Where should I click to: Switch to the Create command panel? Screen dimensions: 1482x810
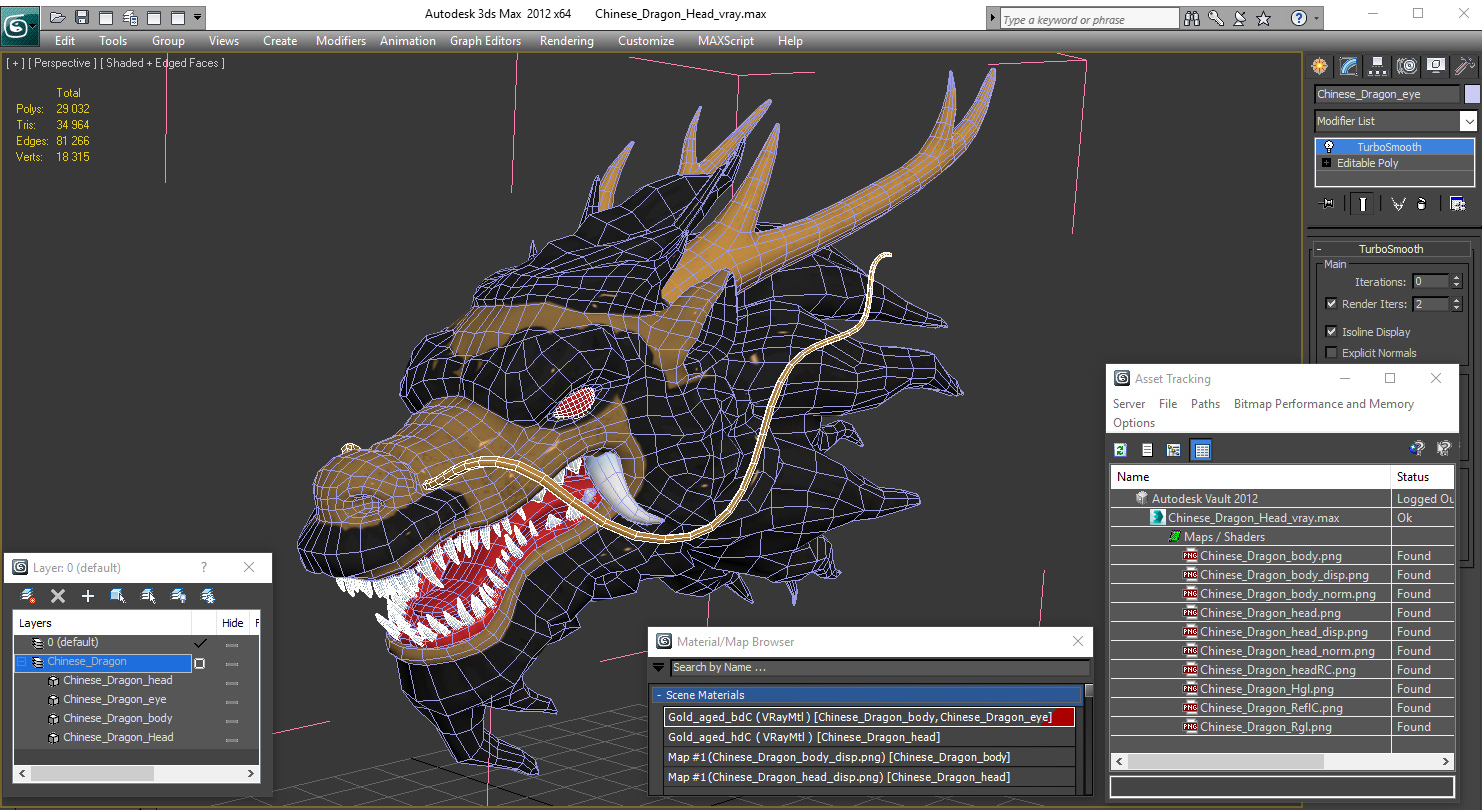[1320, 66]
